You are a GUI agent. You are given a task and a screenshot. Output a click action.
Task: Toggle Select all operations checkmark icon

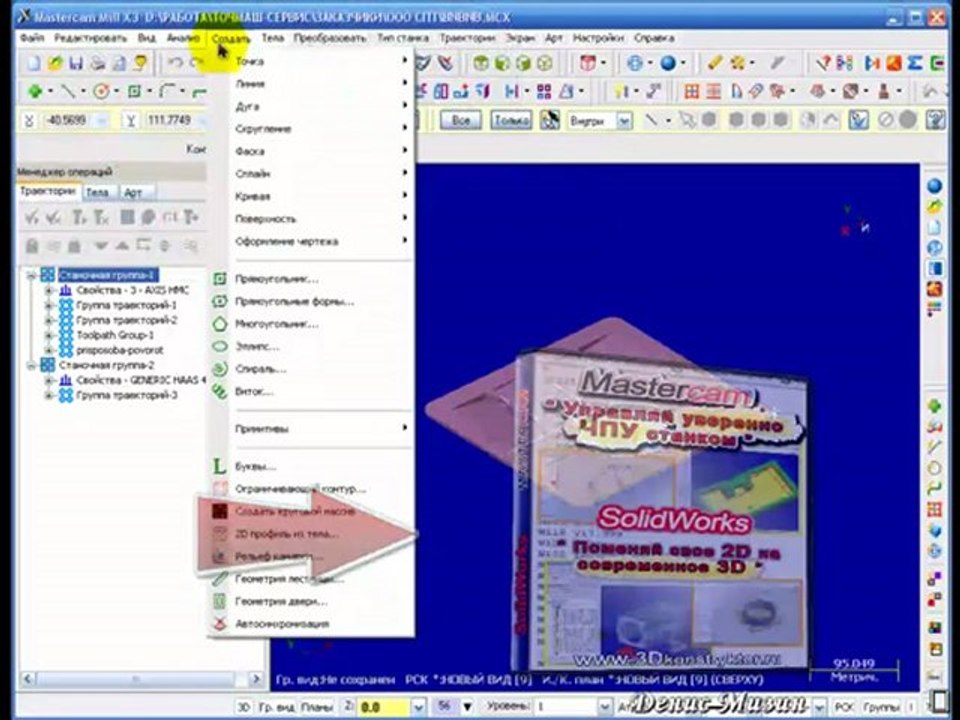pos(32,217)
